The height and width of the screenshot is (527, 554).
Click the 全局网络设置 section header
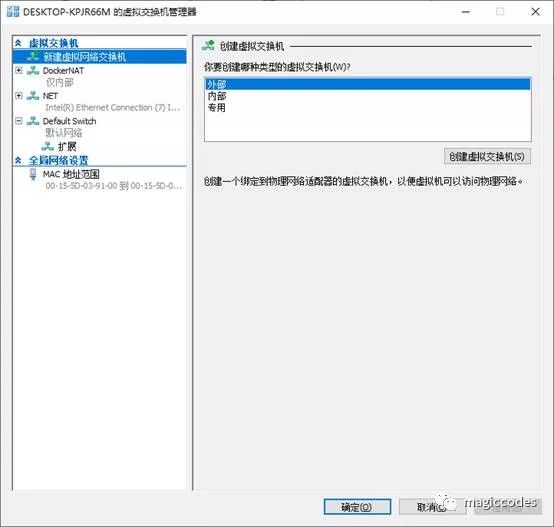click(58, 161)
